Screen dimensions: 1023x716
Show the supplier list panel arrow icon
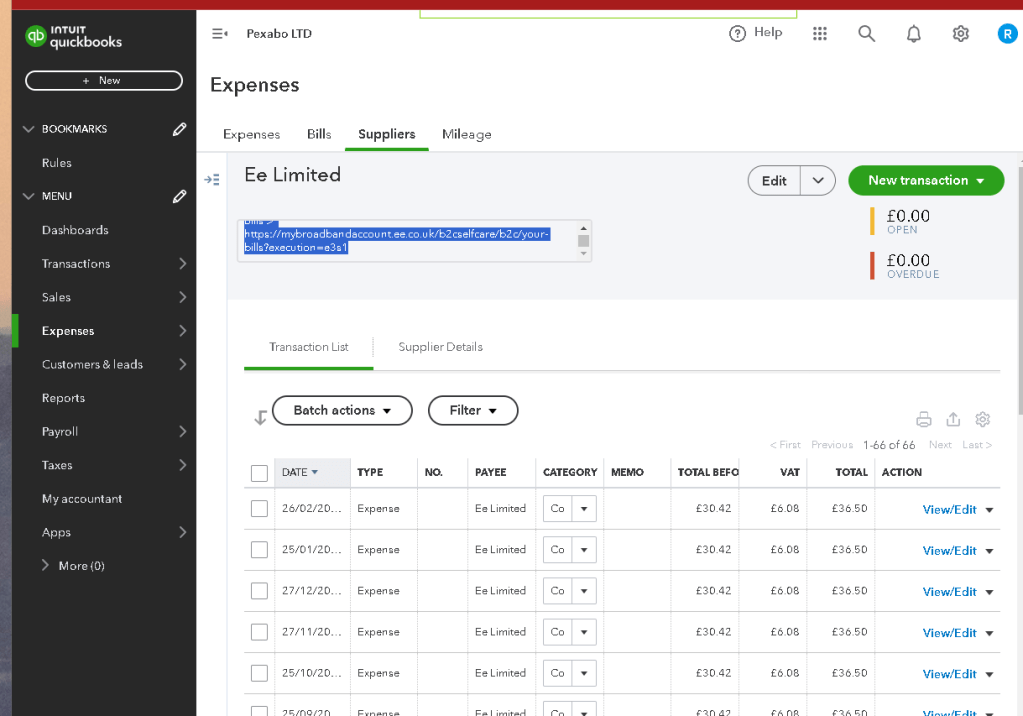[212, 179]
